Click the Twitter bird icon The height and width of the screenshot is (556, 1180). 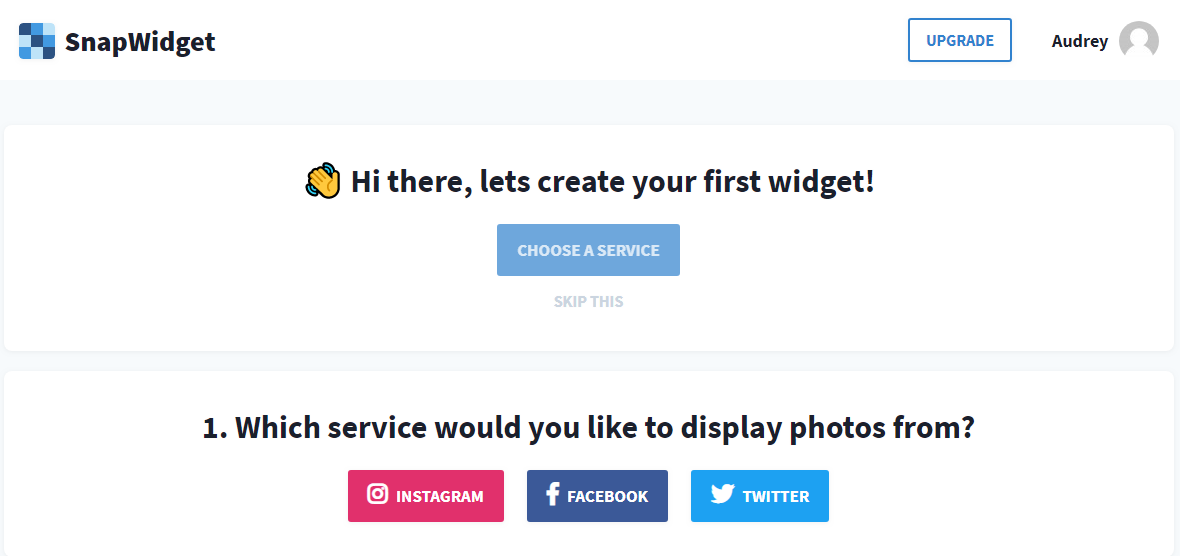(722, 494)
